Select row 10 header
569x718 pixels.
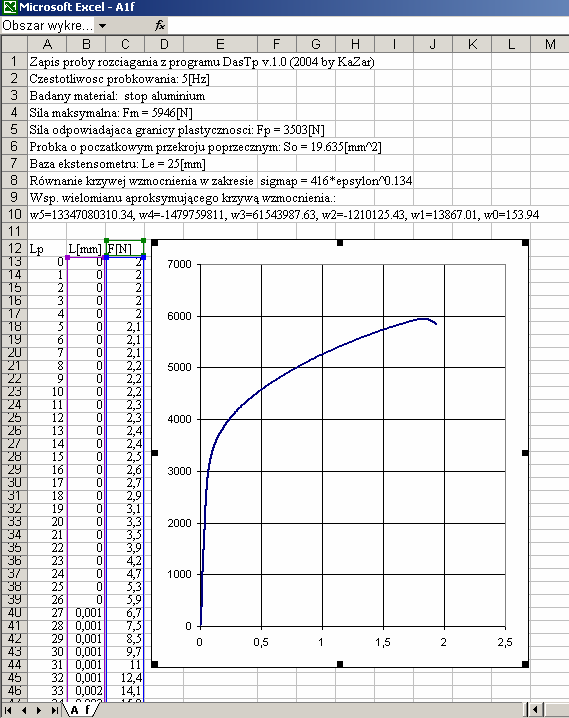click(x=14, y=214)
